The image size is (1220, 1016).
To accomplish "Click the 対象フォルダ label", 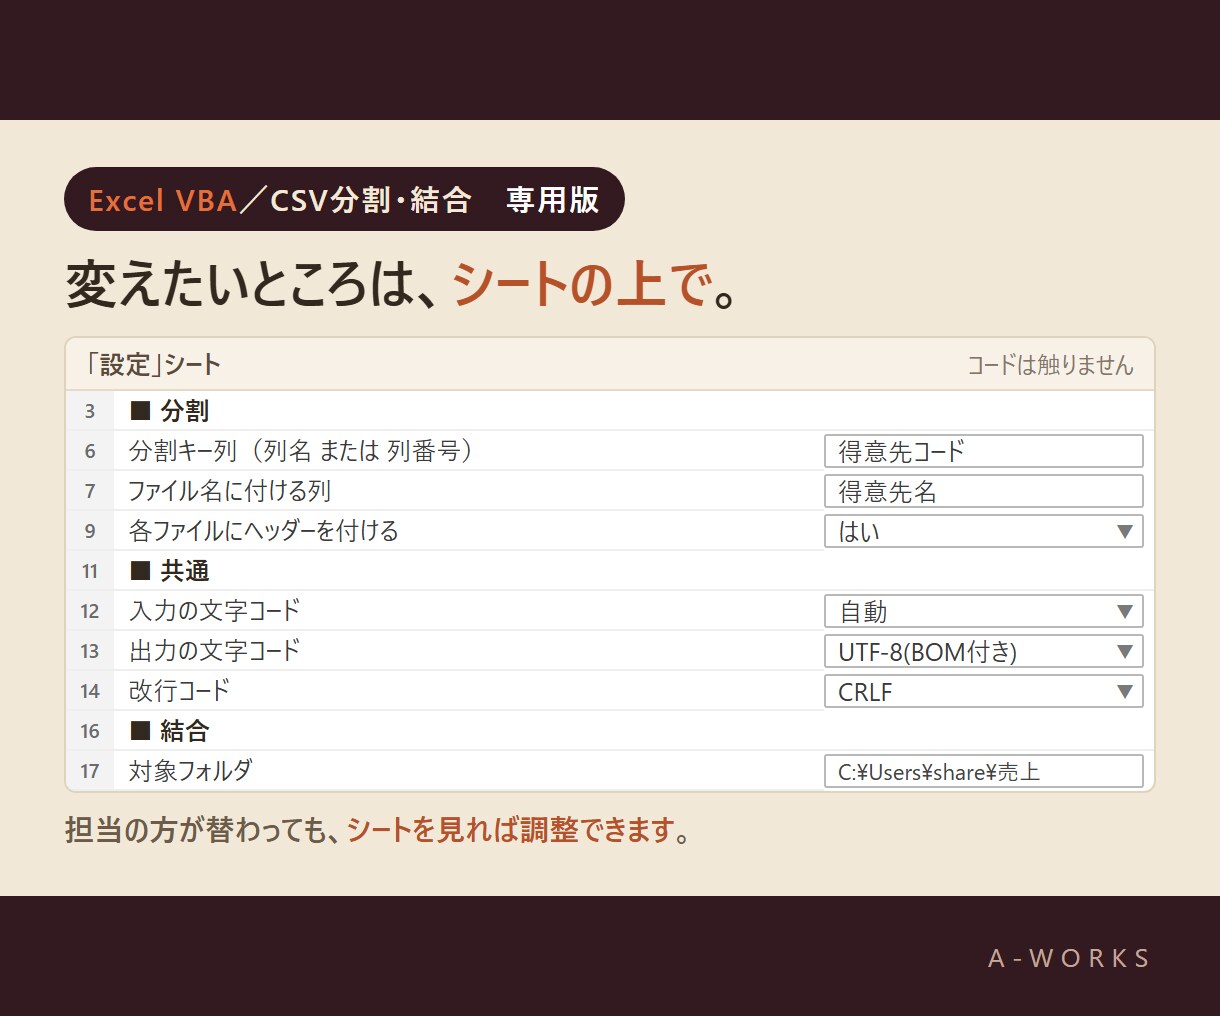I will tap(190, 771).
